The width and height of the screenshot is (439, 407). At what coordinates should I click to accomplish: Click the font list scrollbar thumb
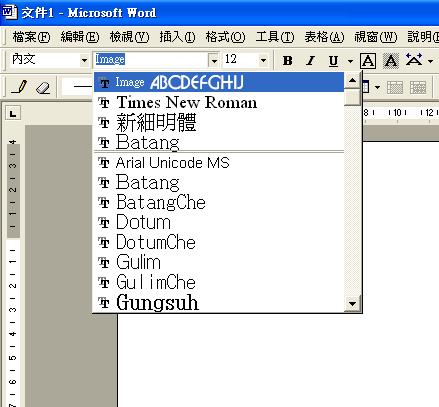[352, 97]
